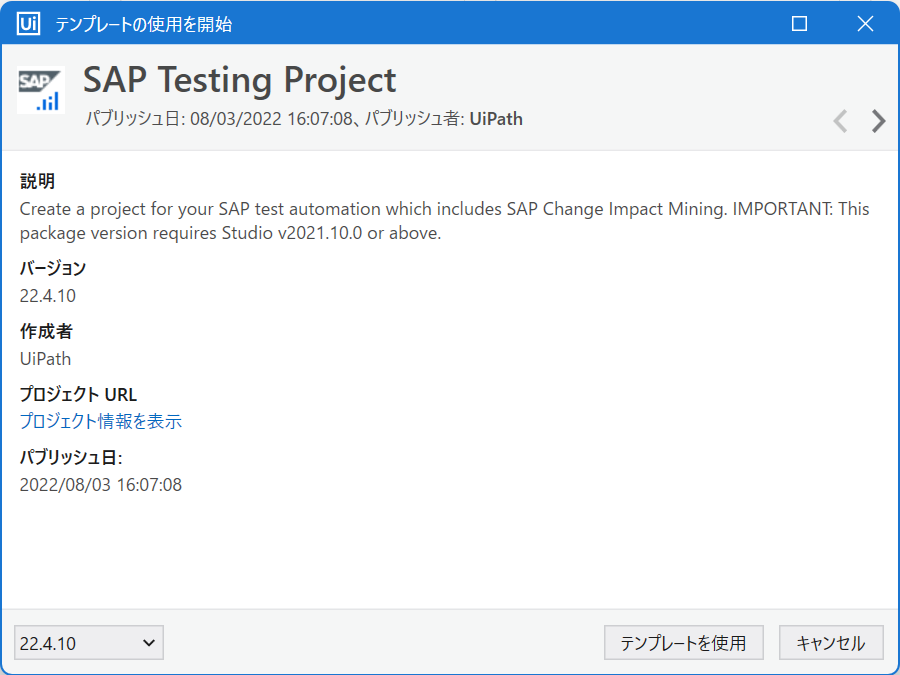Click the テンプレートを使用 button
Image resolution: width=900 pixels, height=675 pixels.
pos(684,643)
